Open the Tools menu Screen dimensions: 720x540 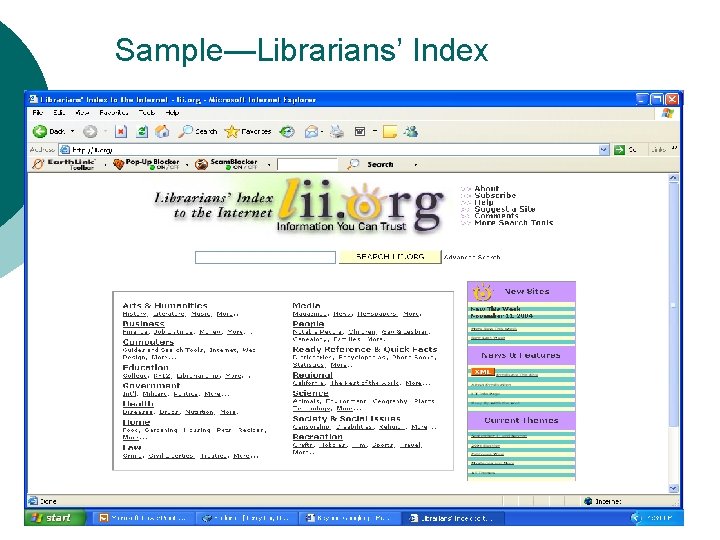(x=147, y=112)
